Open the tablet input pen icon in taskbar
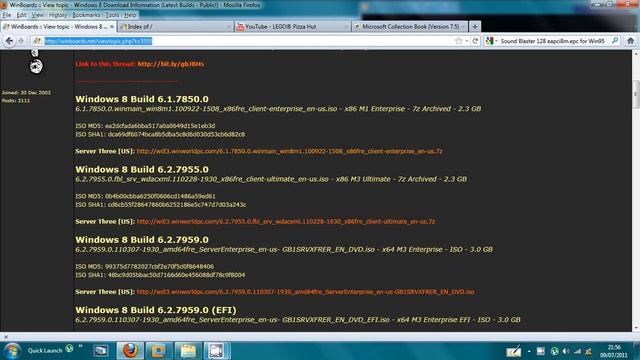The height and width of the screenshot is (360, 640). 513,351
